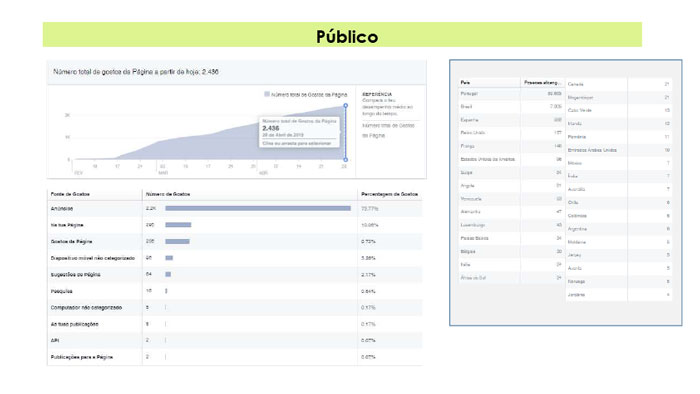Select África do Sul in the country table

(x=473, y=278)
